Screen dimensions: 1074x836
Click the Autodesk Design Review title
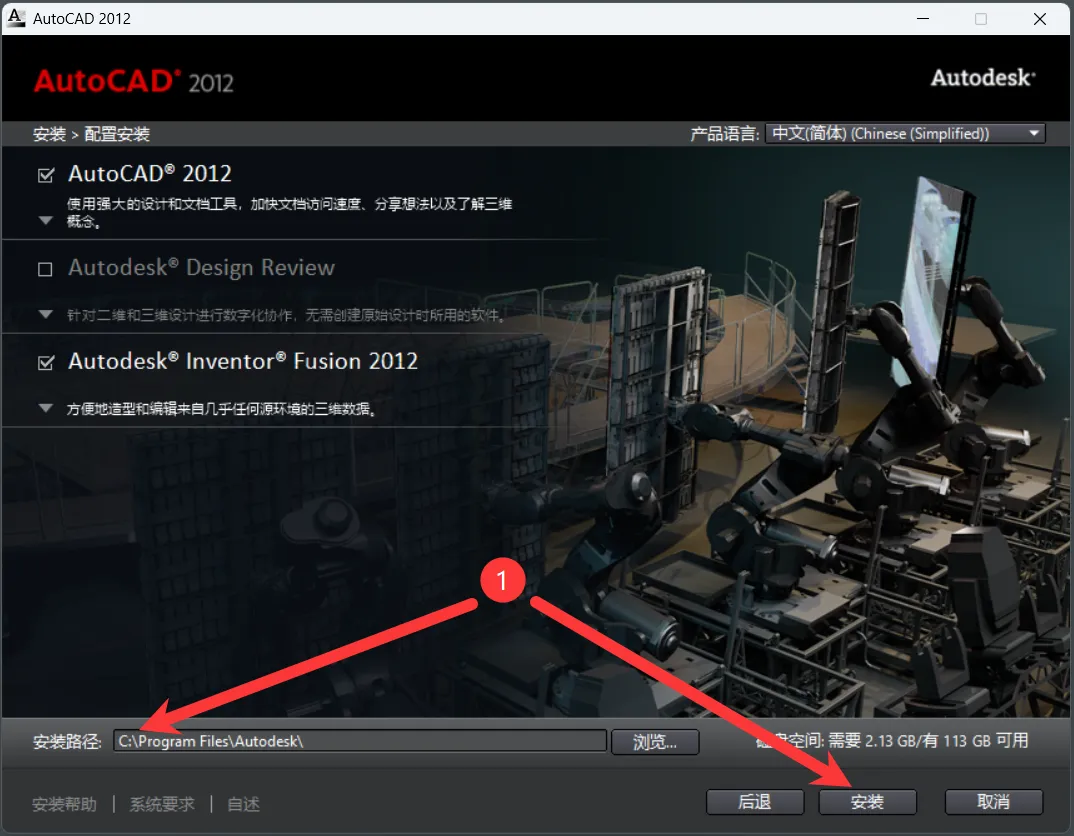click(201, 268)
